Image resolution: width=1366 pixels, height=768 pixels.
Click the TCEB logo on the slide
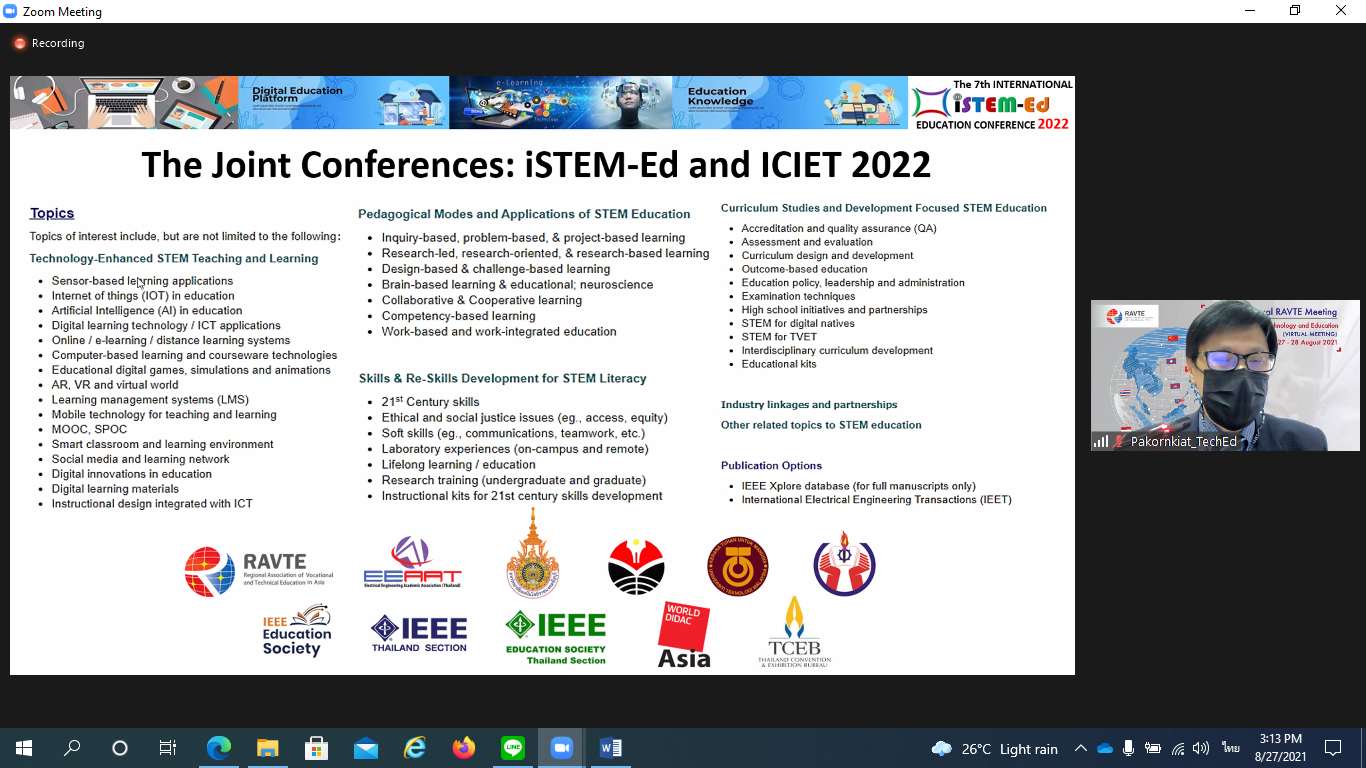(x=794, y=631)
